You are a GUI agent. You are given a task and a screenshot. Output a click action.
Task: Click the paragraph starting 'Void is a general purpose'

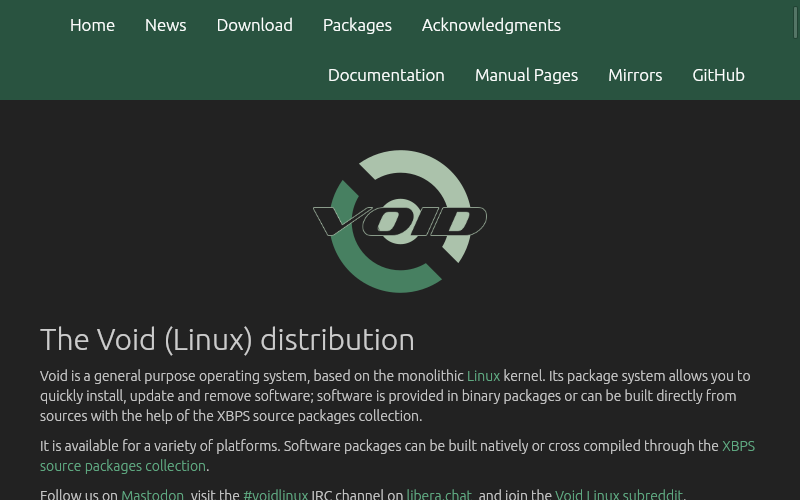(300, 396)
